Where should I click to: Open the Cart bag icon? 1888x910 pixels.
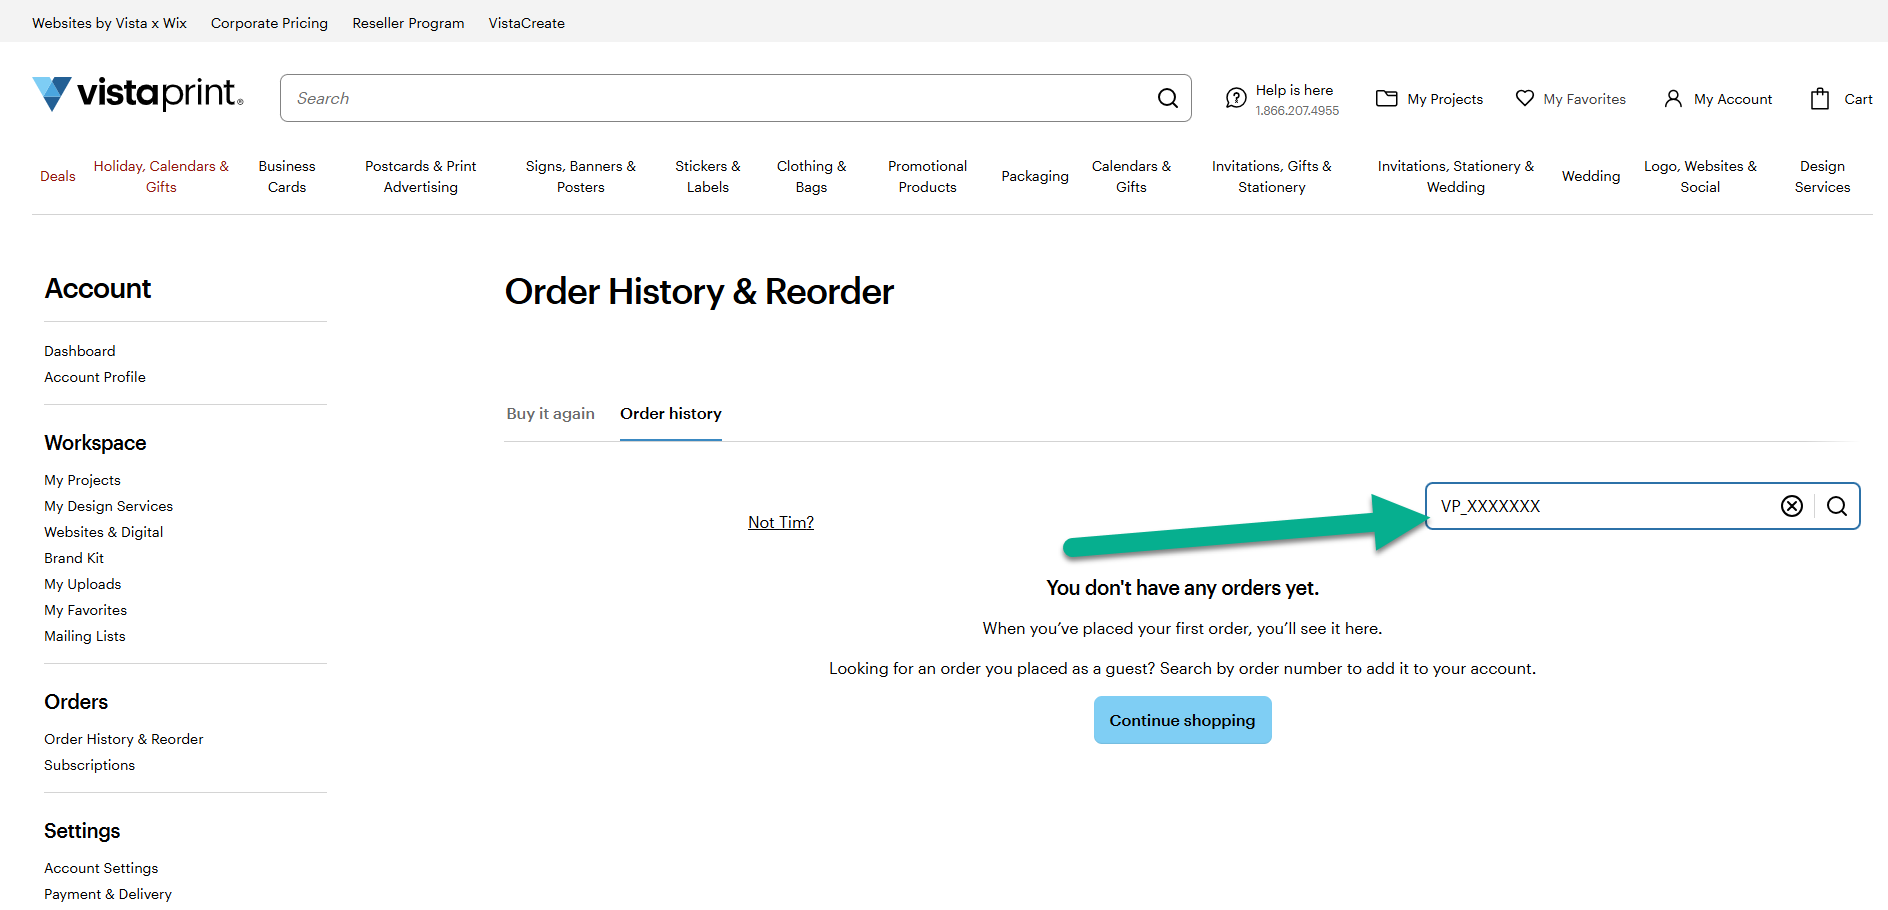pyautogui.click(x=1820, y=98)
